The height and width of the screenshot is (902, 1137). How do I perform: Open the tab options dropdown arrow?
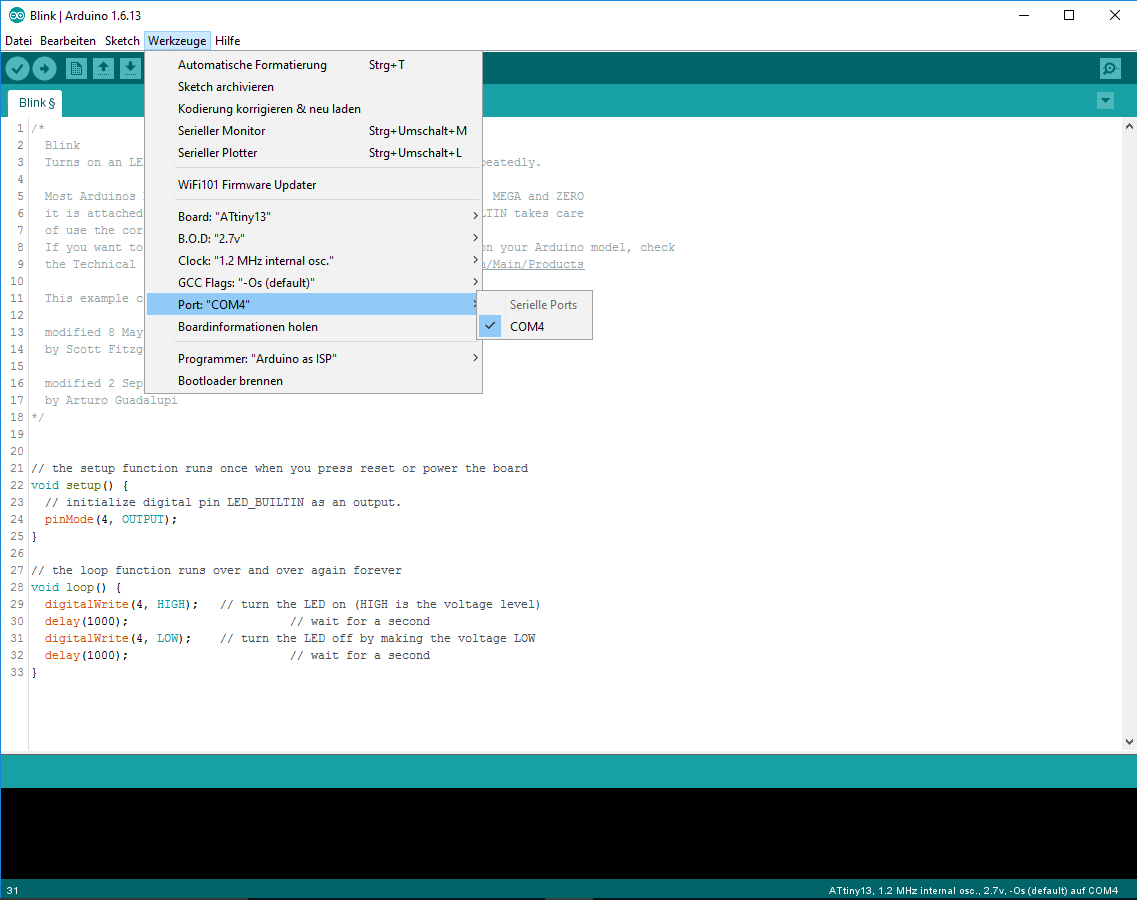(1105, 101)
